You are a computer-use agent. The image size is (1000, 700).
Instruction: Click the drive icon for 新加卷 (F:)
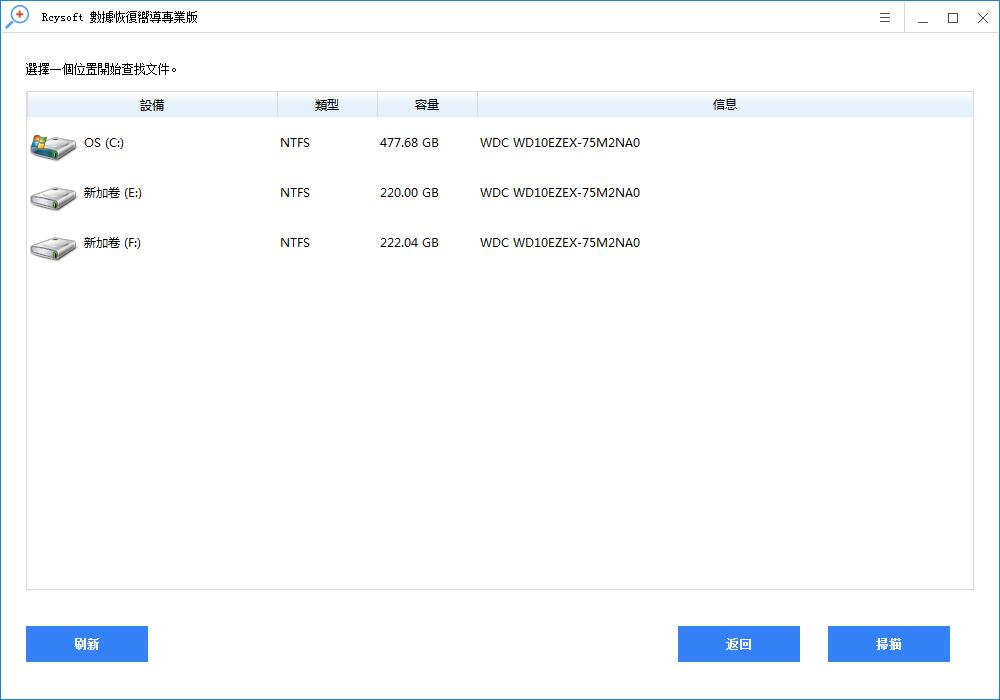(x=52, y=246)
